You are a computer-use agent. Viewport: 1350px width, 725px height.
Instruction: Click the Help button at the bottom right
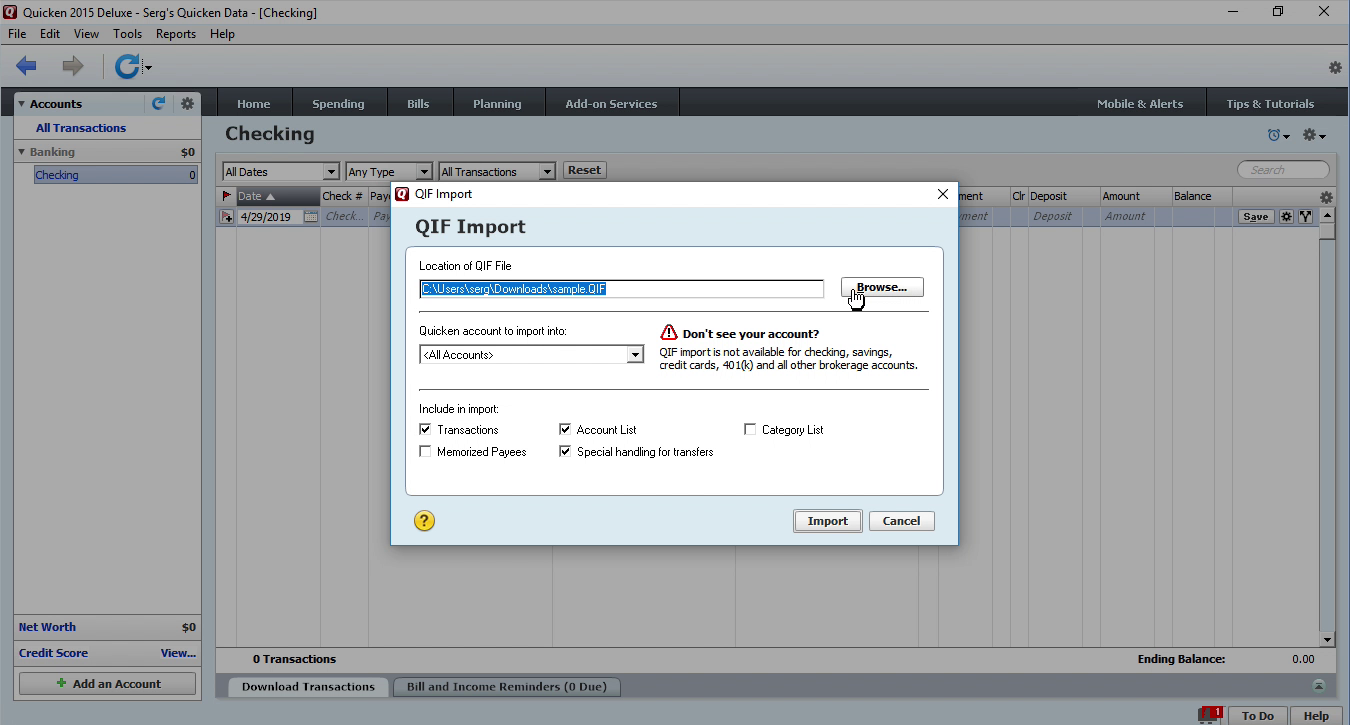tap(1316, 715)
